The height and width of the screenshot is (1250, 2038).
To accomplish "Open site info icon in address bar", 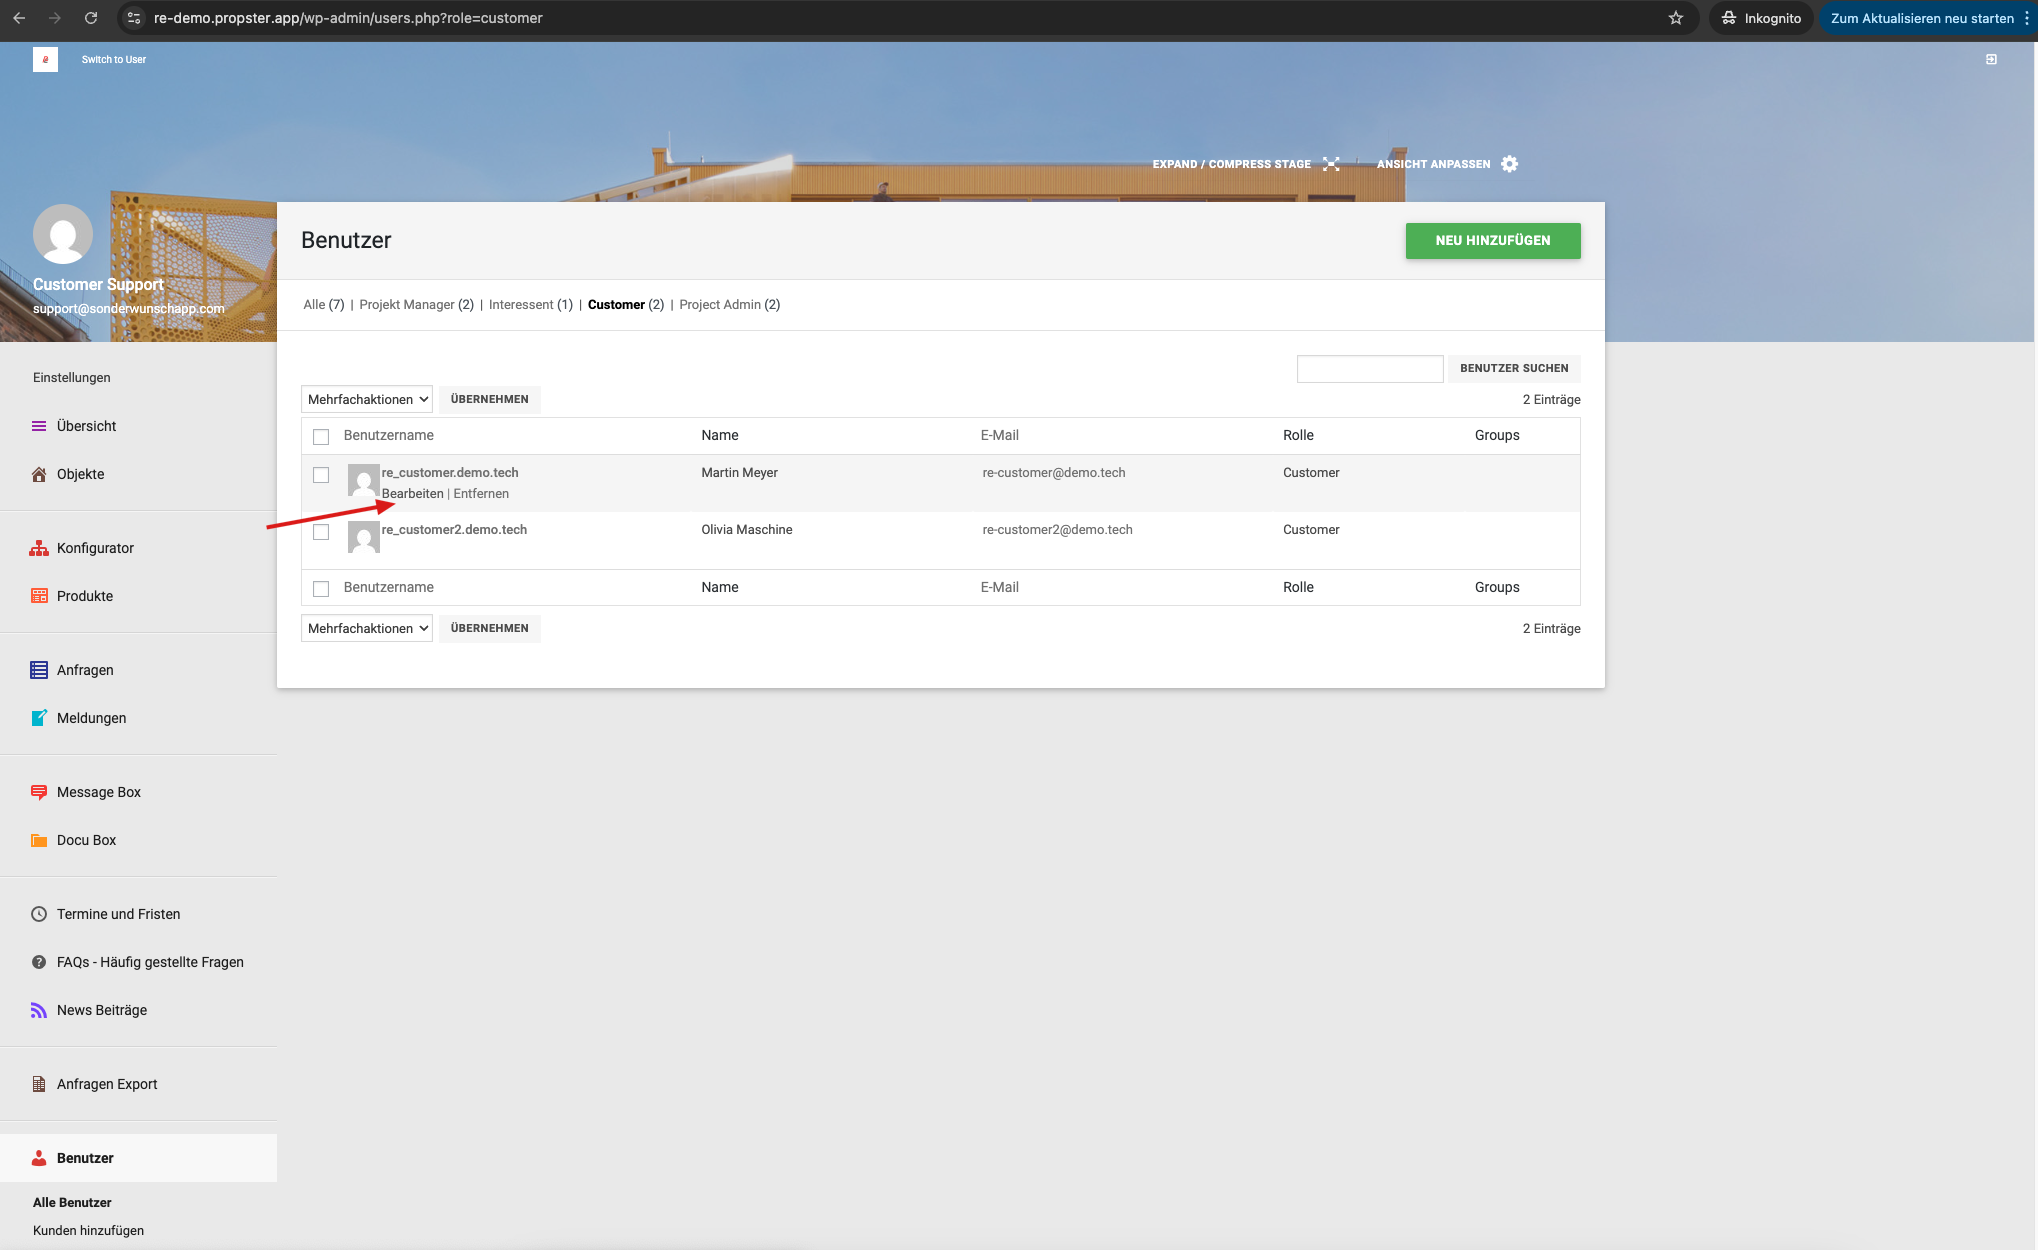I will (x=134, y=18).
